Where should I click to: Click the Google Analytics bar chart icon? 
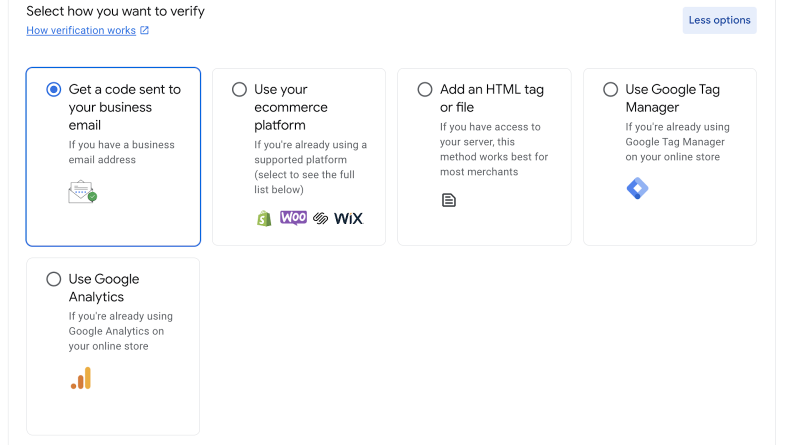click(x=81, y=378)
